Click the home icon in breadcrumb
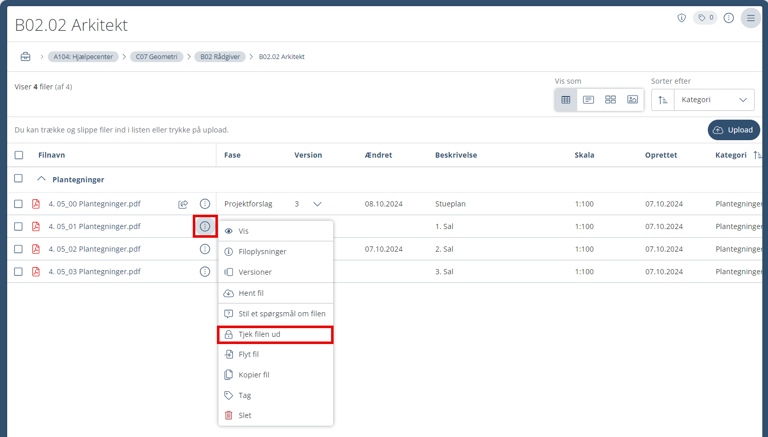 tap(25, 57)
